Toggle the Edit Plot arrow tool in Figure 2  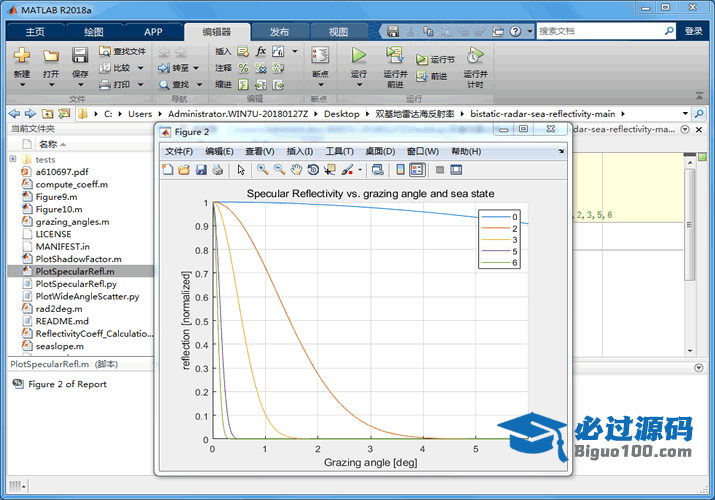(241, 170)
